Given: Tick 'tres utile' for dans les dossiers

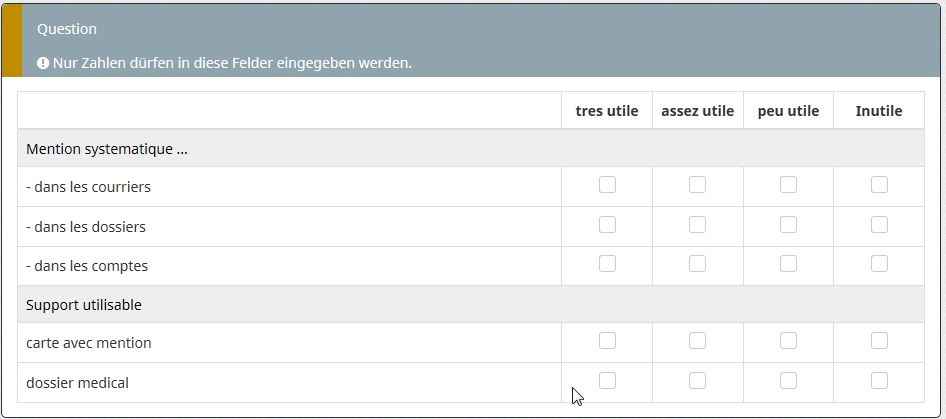Looking at the screenshot, I should (x=607, y=225).
